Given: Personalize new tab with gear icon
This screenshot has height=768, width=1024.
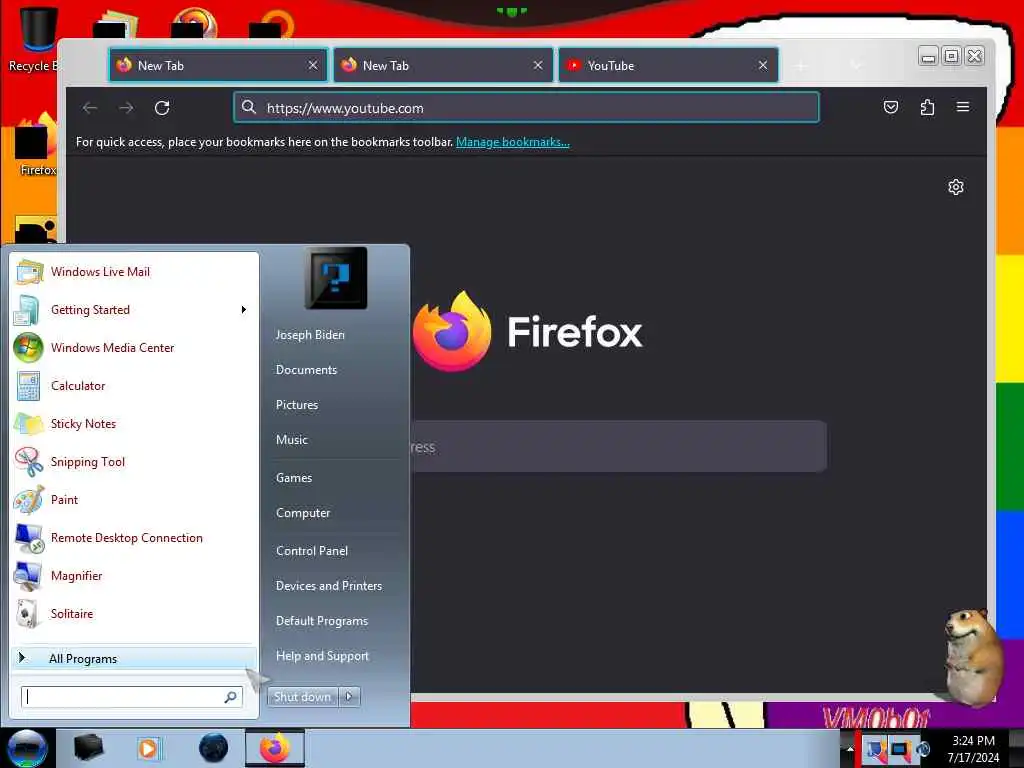Looking at the screenshot, I should [956, 187].
